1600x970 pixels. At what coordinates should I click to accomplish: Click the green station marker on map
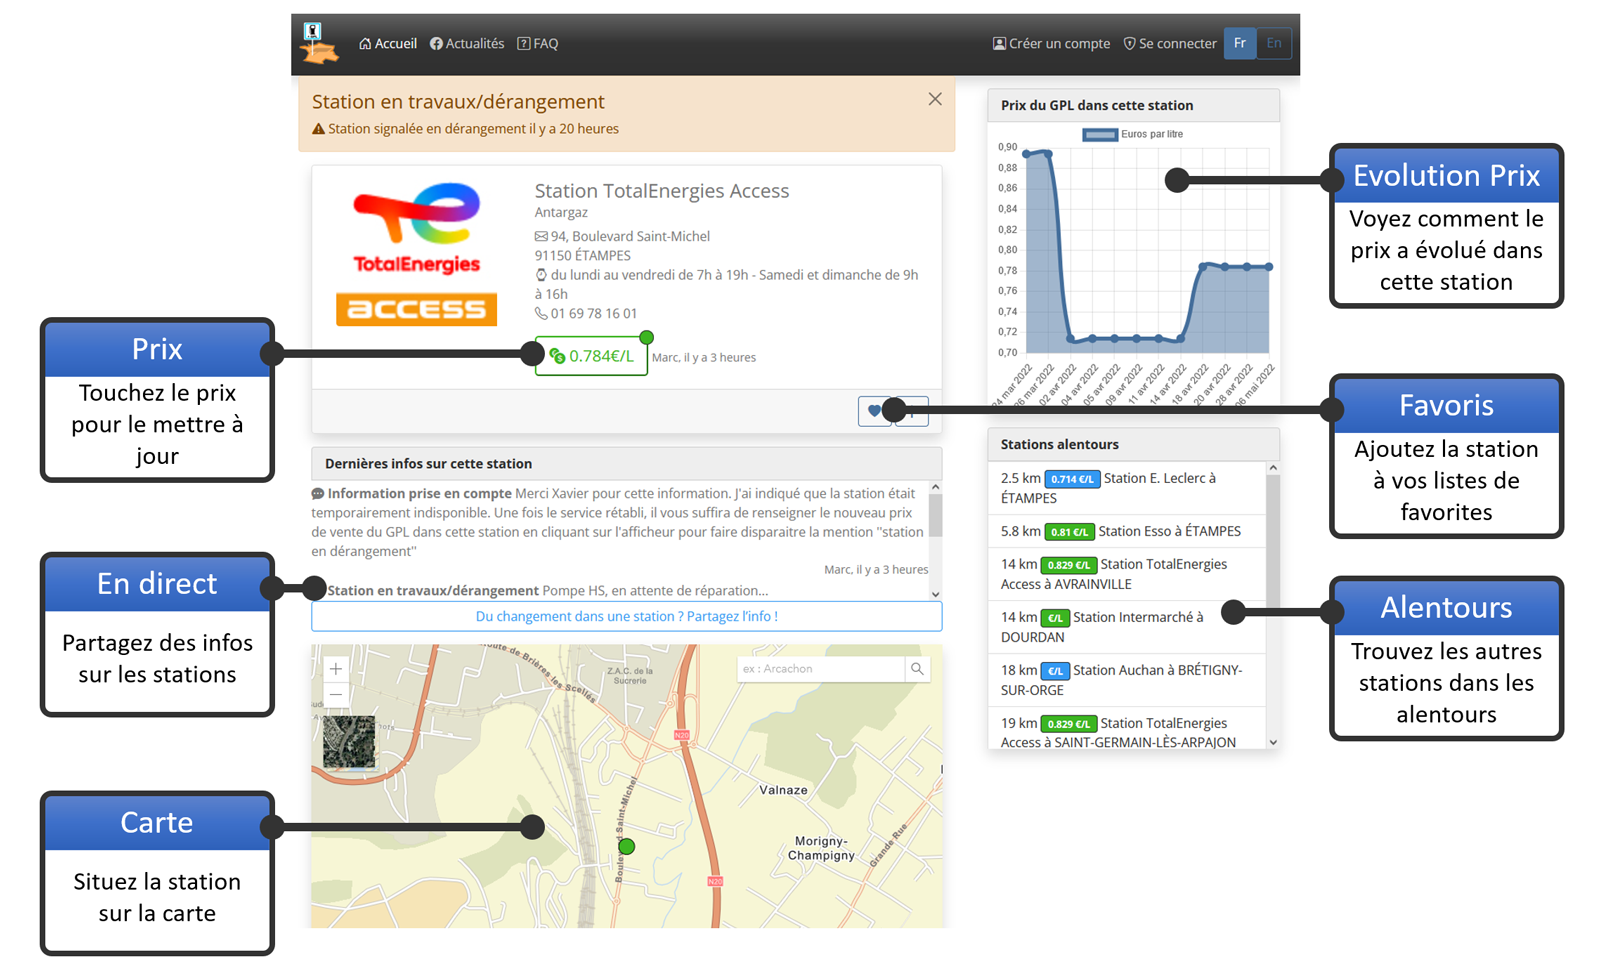(627, 847)
